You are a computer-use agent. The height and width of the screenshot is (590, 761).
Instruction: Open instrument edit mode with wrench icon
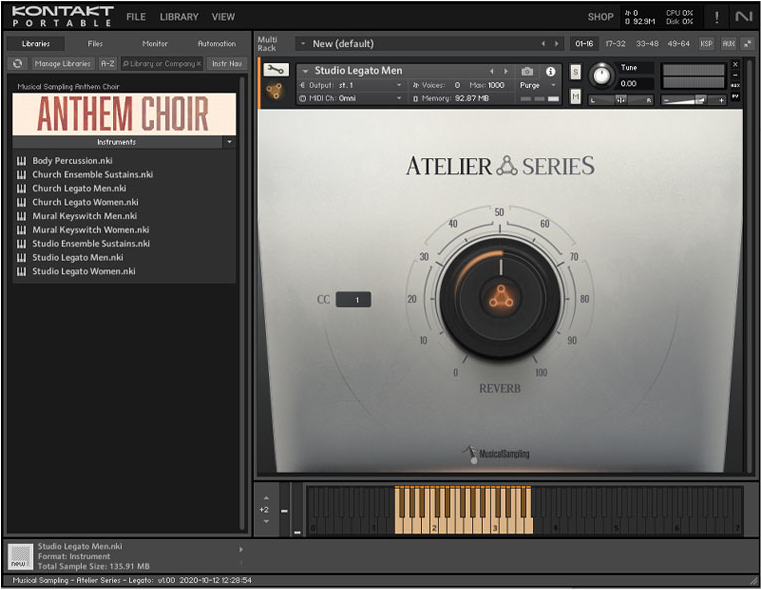276,70
